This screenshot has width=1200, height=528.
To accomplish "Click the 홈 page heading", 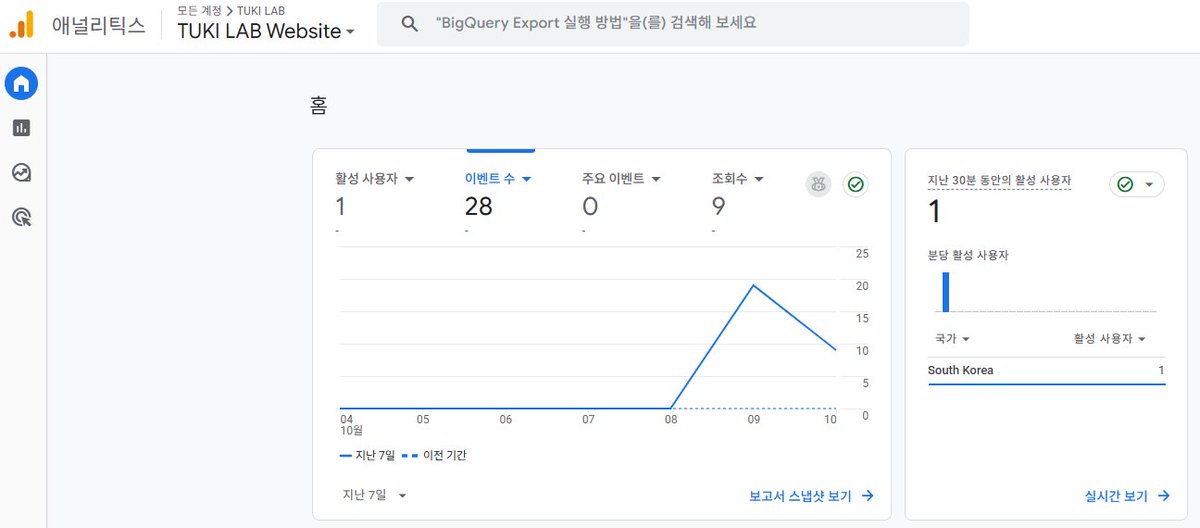I will coord(319,106).
